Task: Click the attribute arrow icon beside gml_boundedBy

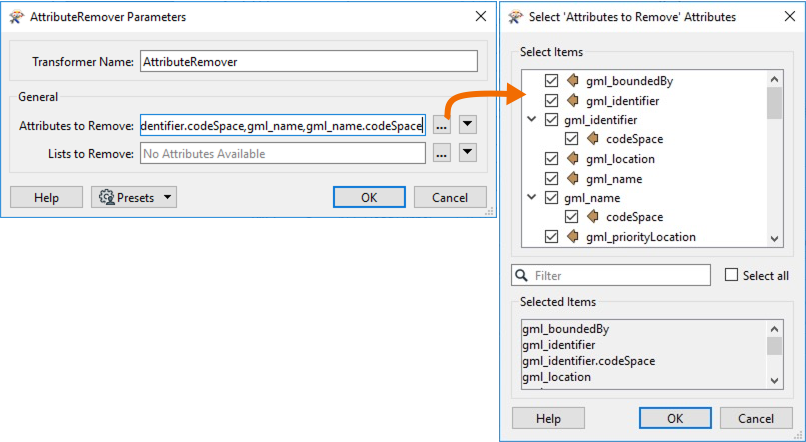Action: 573,81
